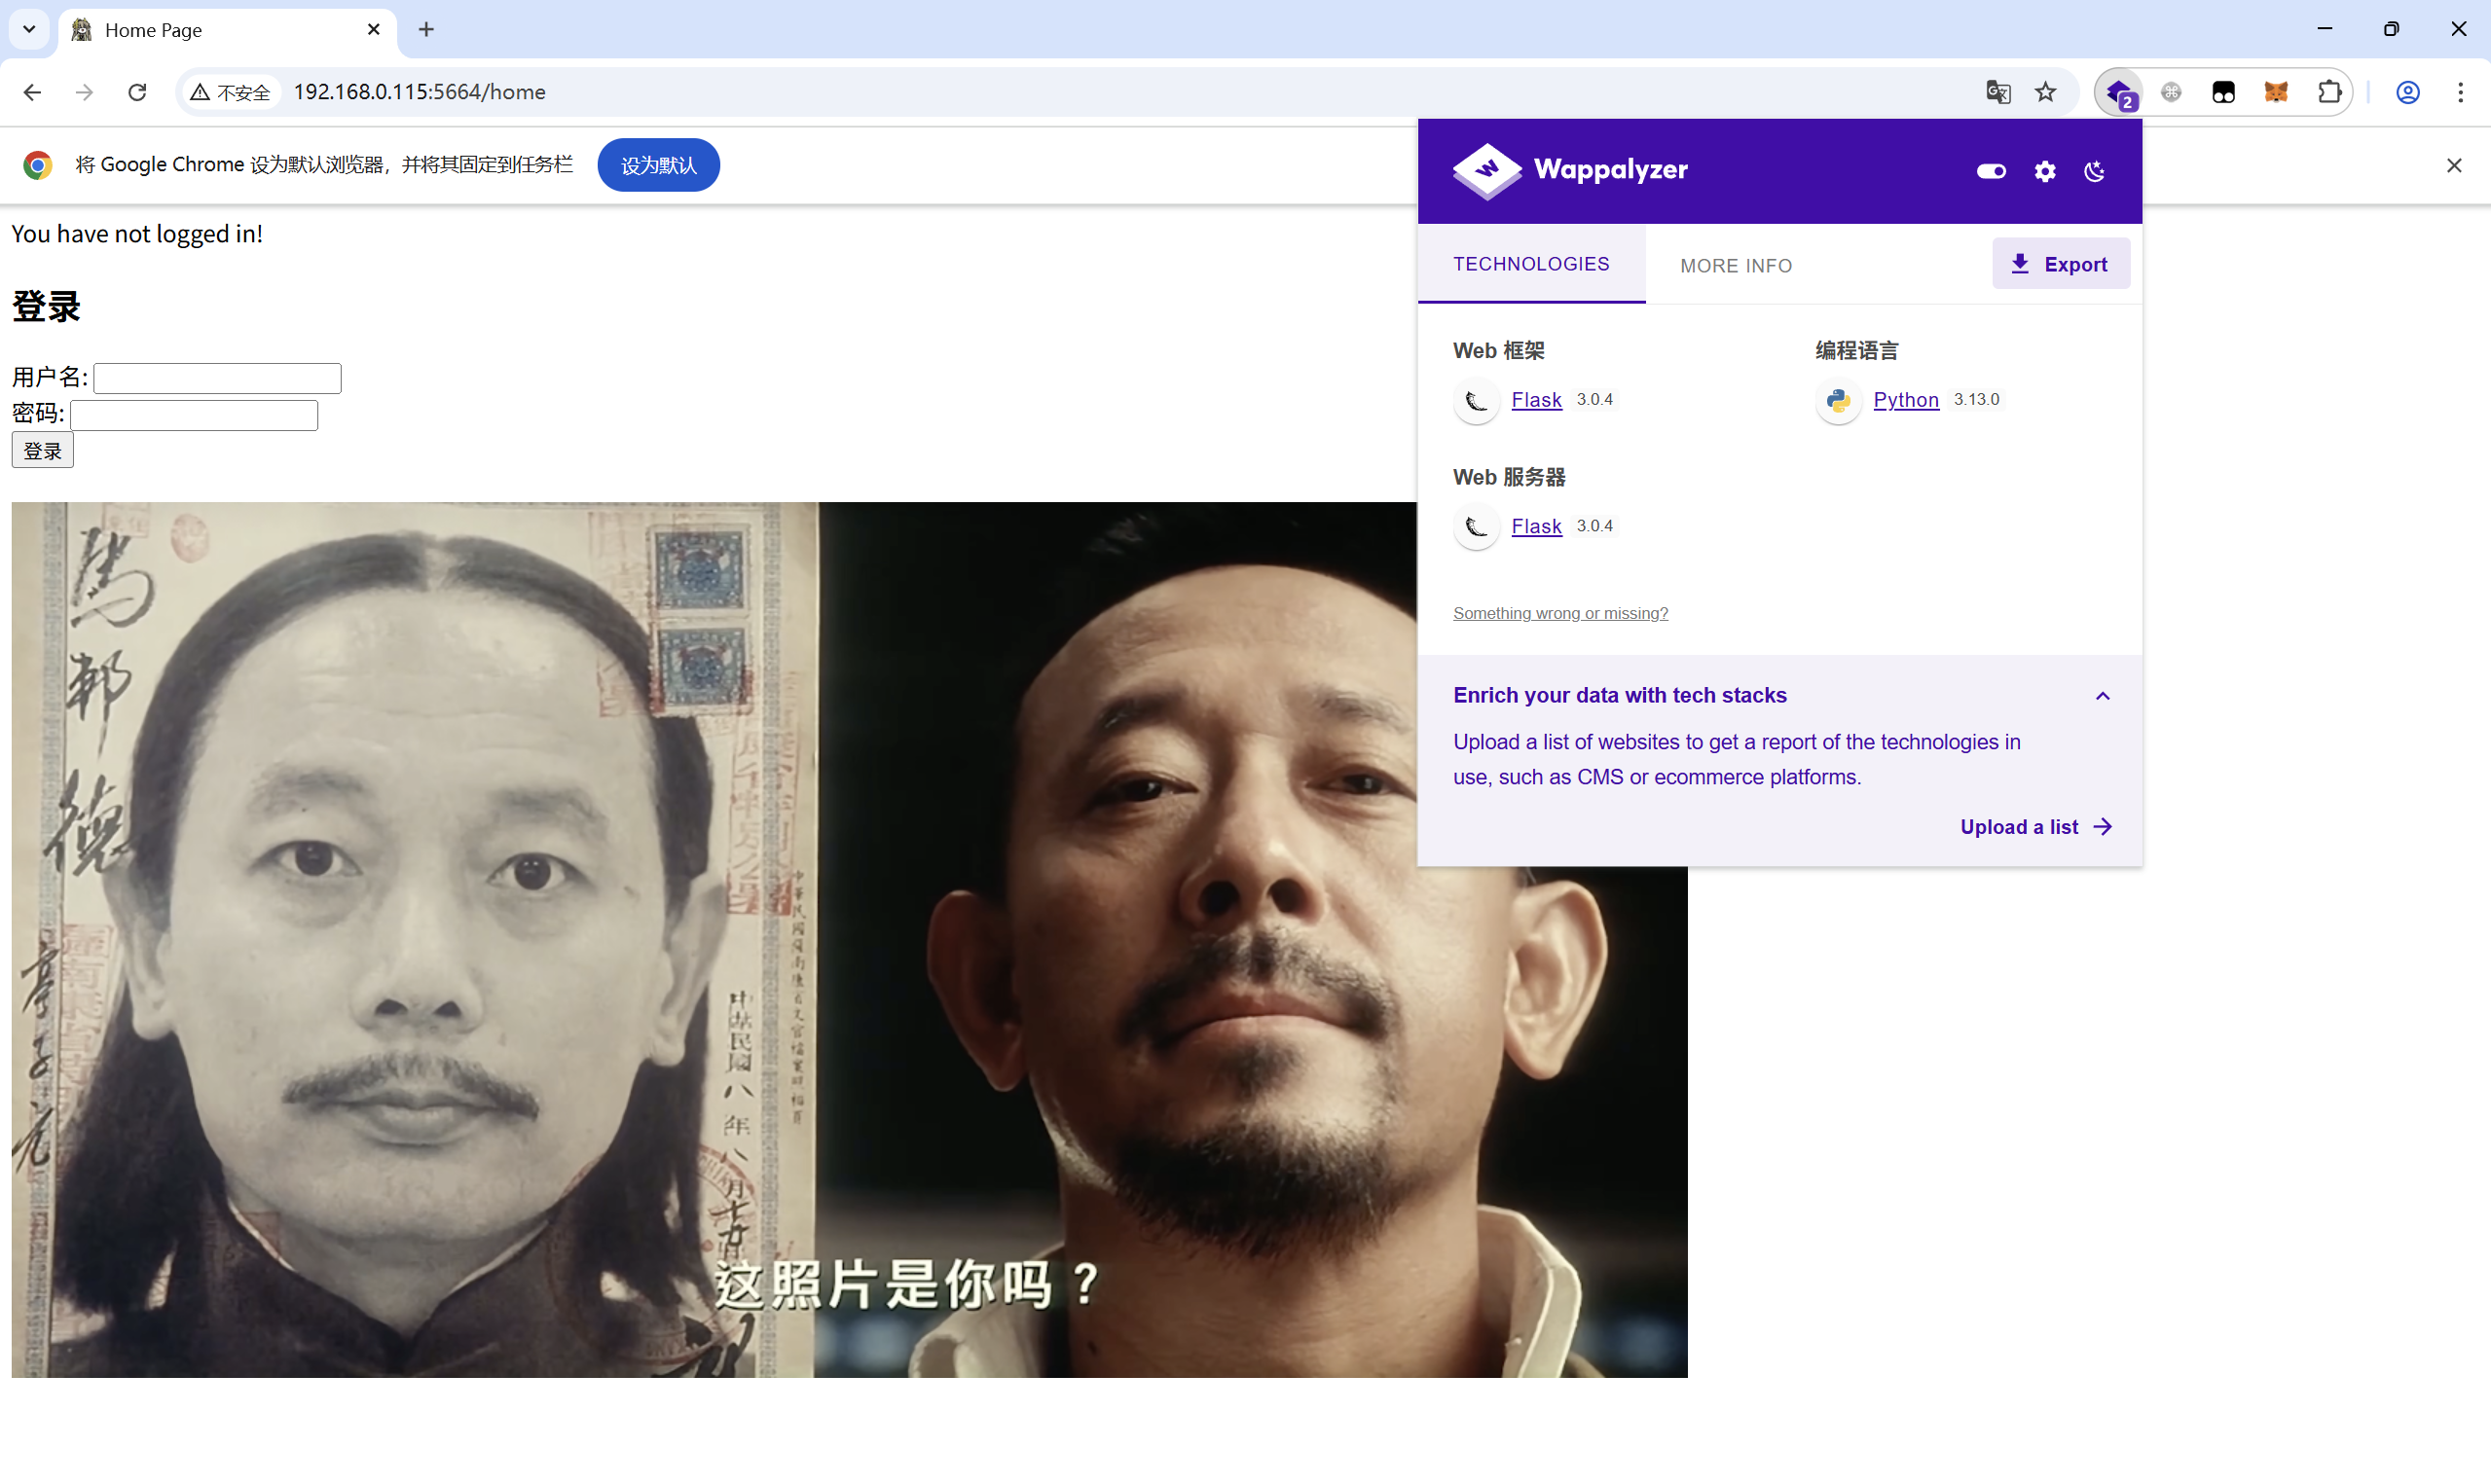Viewport: 2491px width, 1484px height.
Task: Click the Flask icon under Web 服务器
Action: tap(1476, 527)
